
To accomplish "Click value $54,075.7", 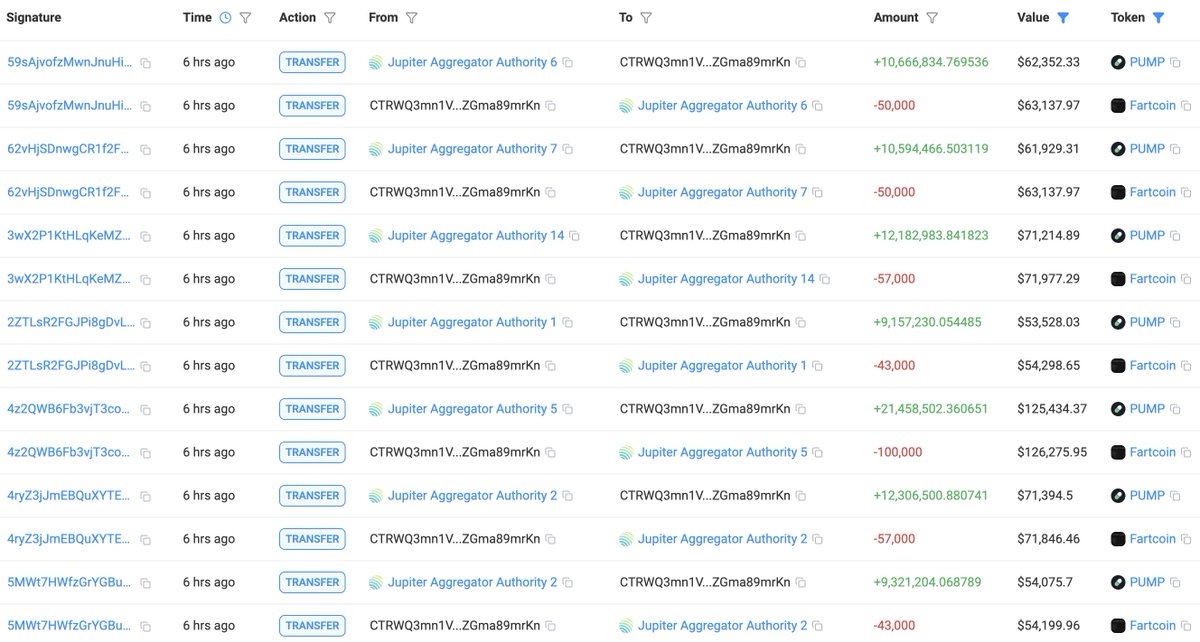I will (x=1046, y=582).
